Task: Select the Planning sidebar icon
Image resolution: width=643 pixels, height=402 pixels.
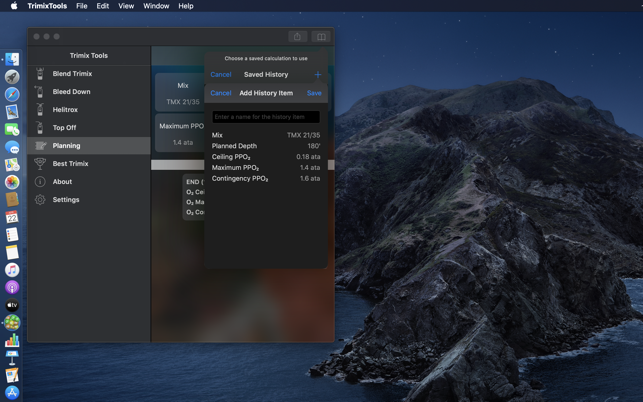Action: pyautogui.click(x=40, y=146)
